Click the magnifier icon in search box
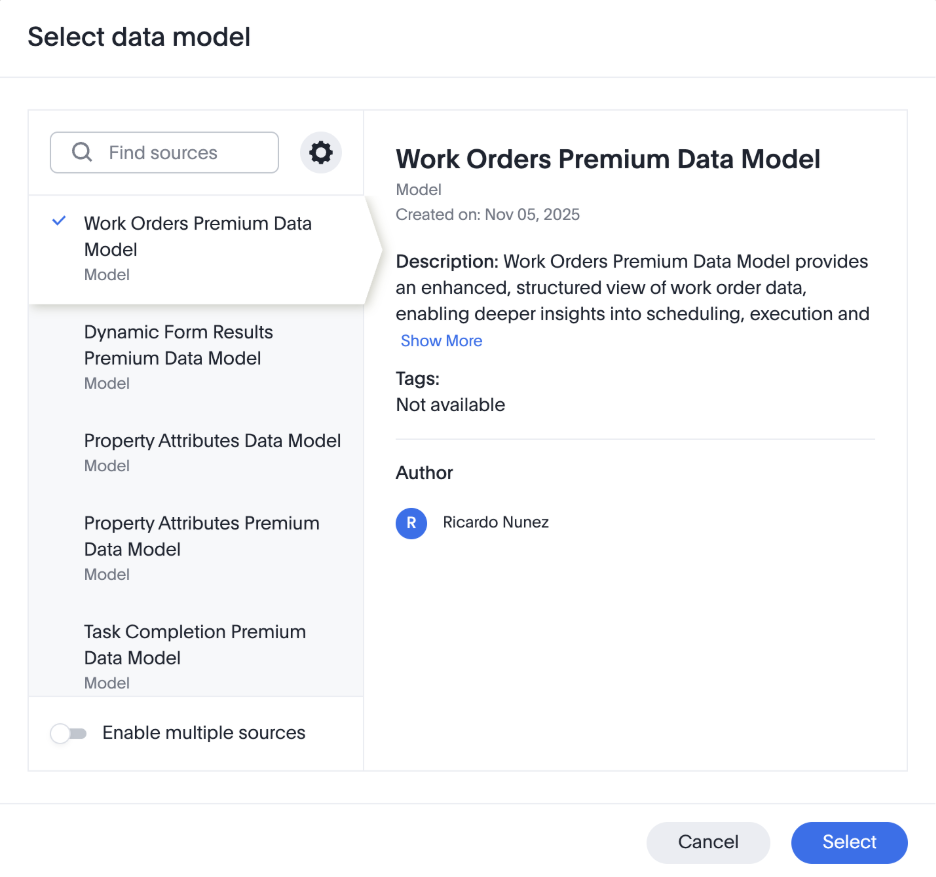Image resolution: width=936 pixels, height=877 pixels. 82,153
